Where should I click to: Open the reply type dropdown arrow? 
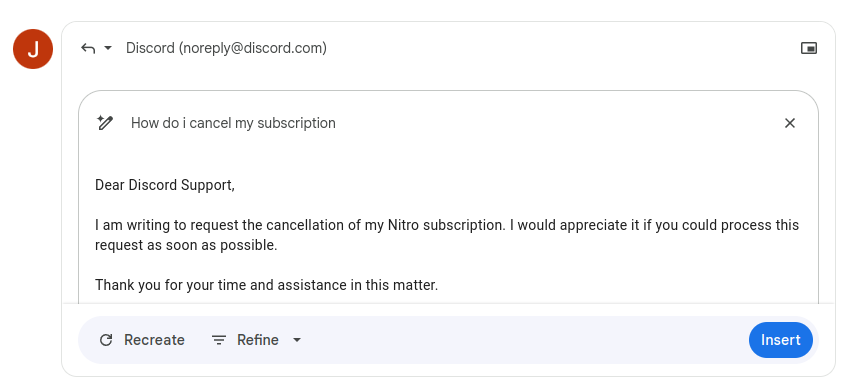107,48
